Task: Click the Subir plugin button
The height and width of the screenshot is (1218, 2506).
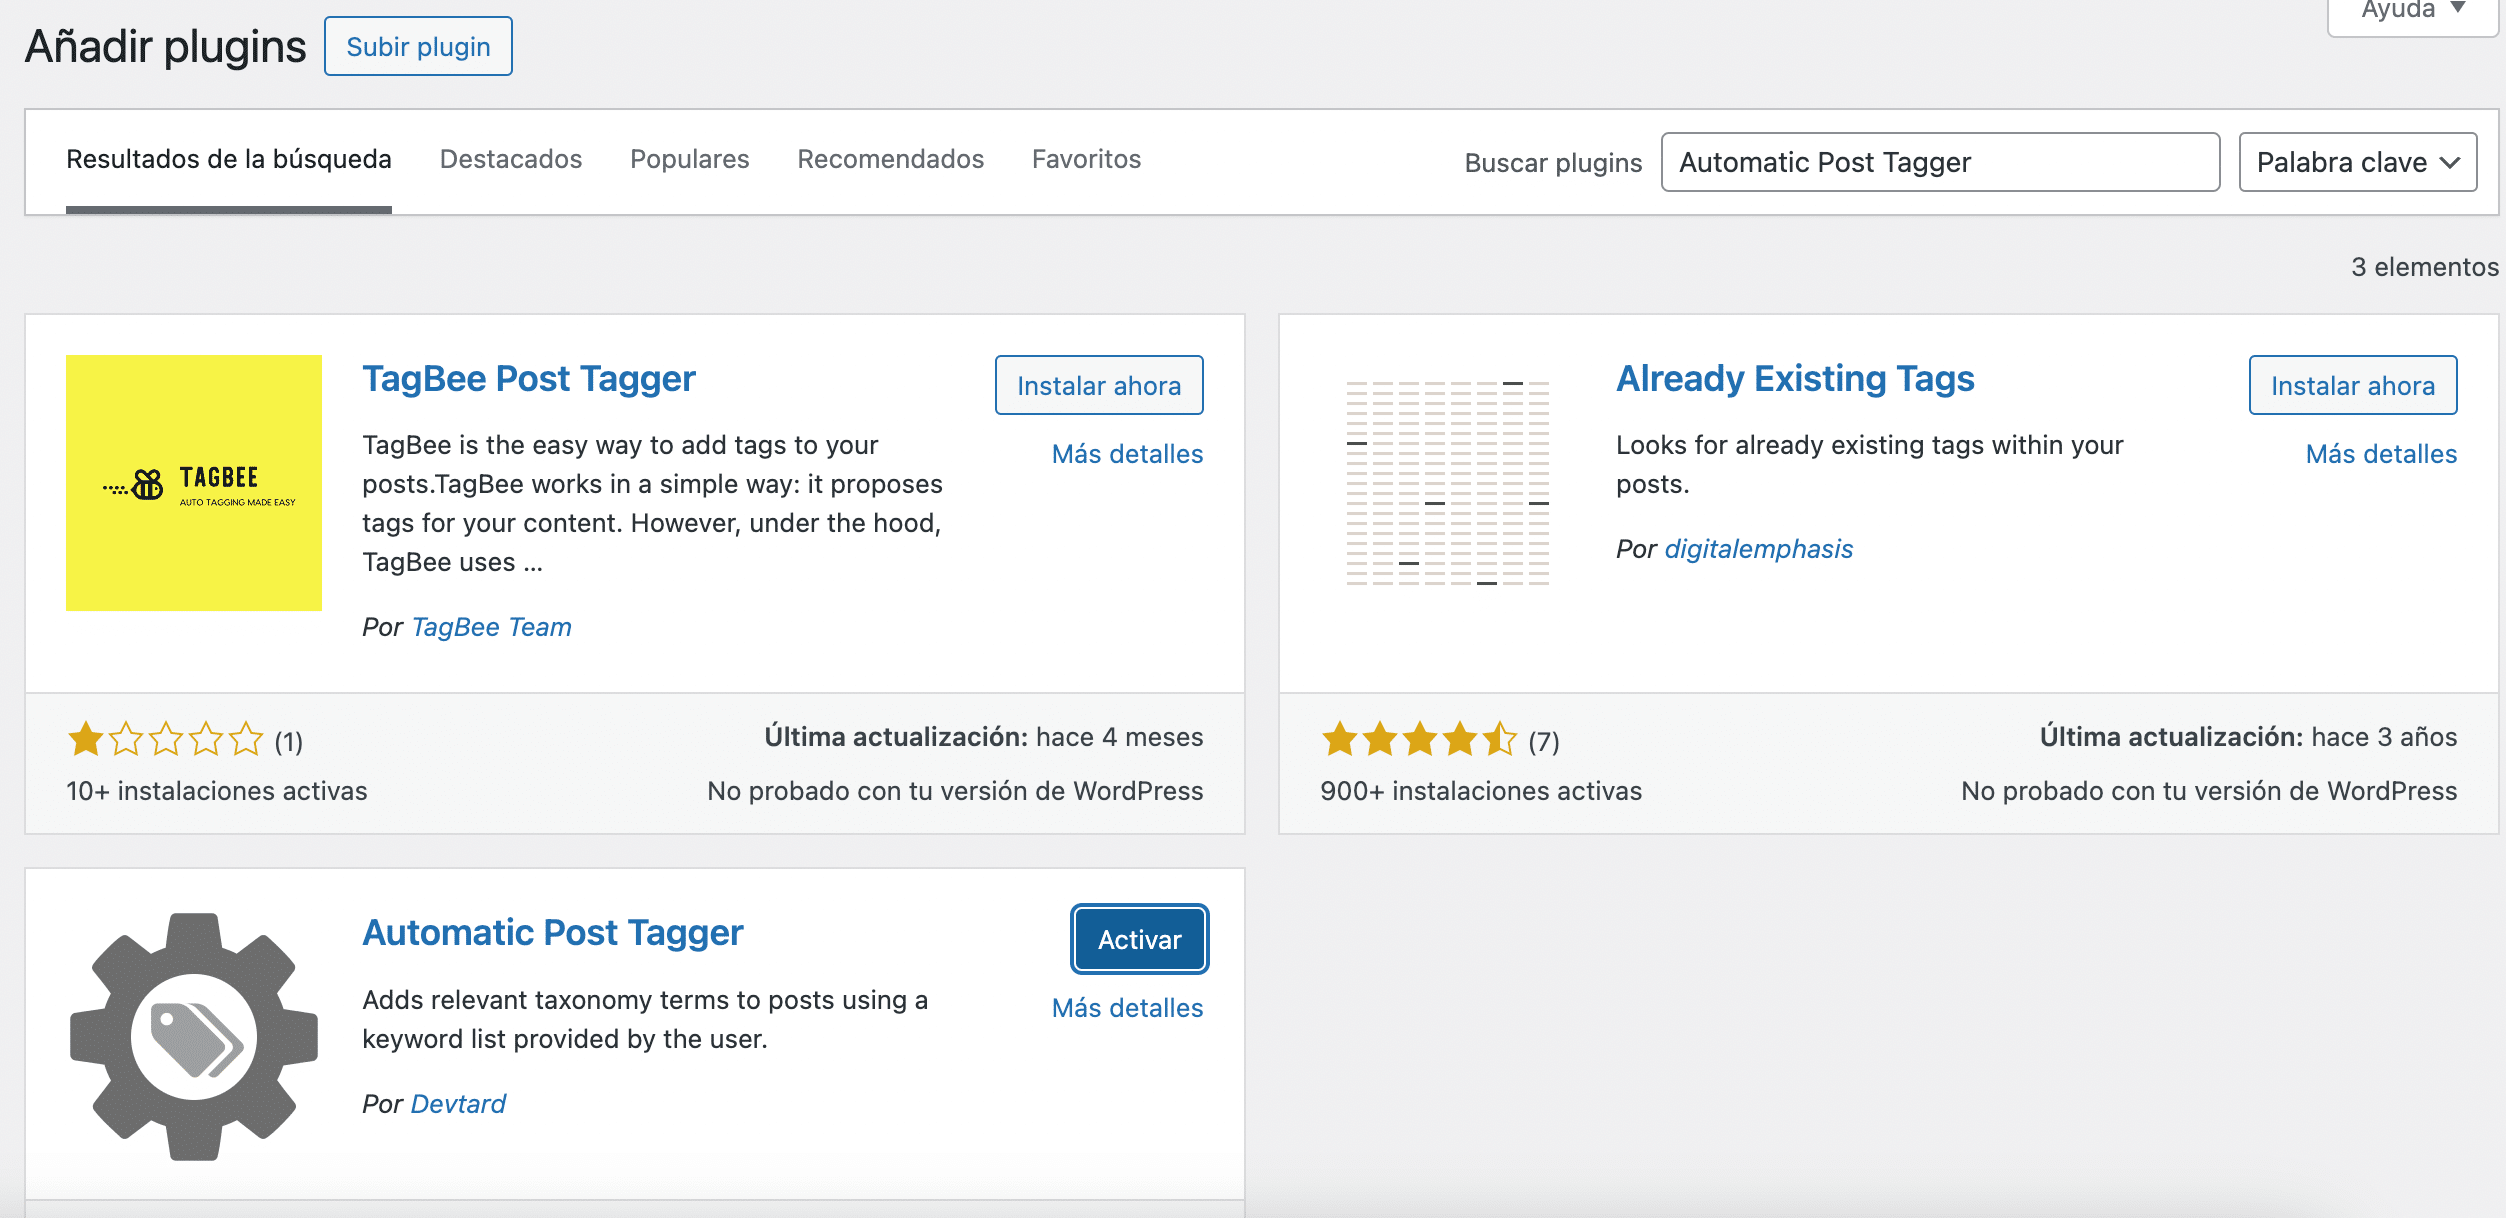Action: (x=418, y=47)
